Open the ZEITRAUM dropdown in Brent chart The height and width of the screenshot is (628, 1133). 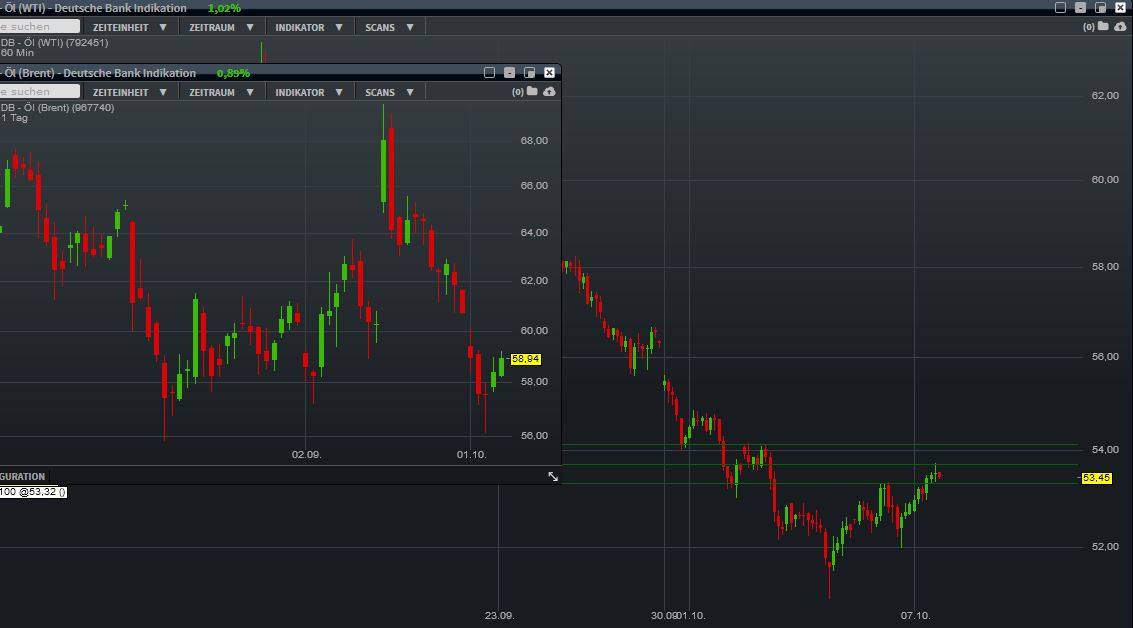point(216,91)
